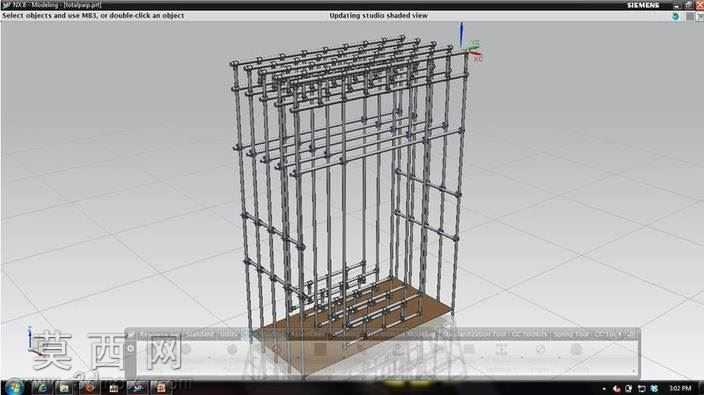Open the media player taskbar icon

(89, 388)
